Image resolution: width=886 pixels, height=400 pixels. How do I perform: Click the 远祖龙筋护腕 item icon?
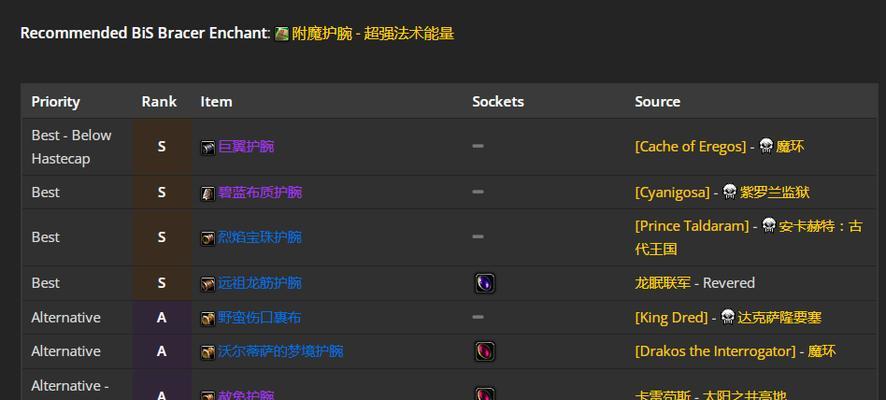point(208,284)
